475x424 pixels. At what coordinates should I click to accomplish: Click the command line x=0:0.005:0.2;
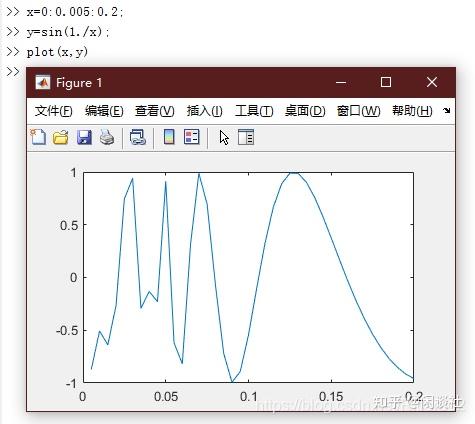(x=75, y=12)
